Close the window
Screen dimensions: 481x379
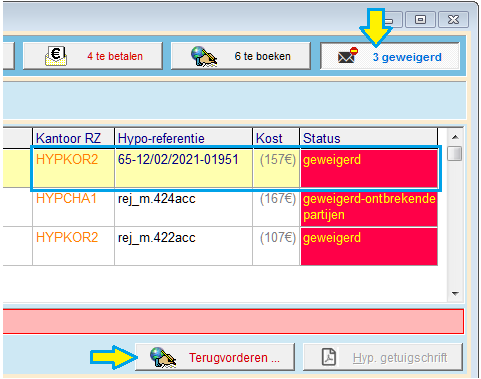(453, 20)
